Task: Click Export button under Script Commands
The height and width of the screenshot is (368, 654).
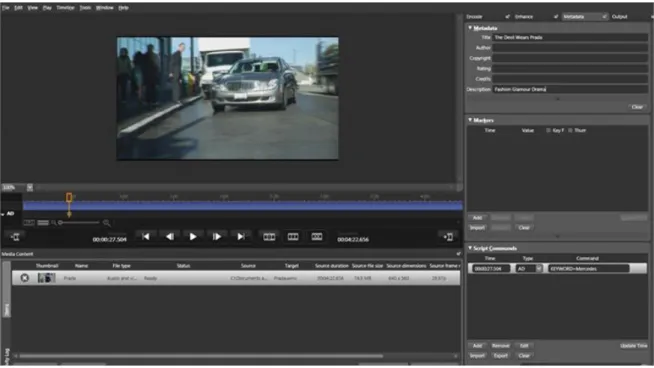Action: click(501, 355)
